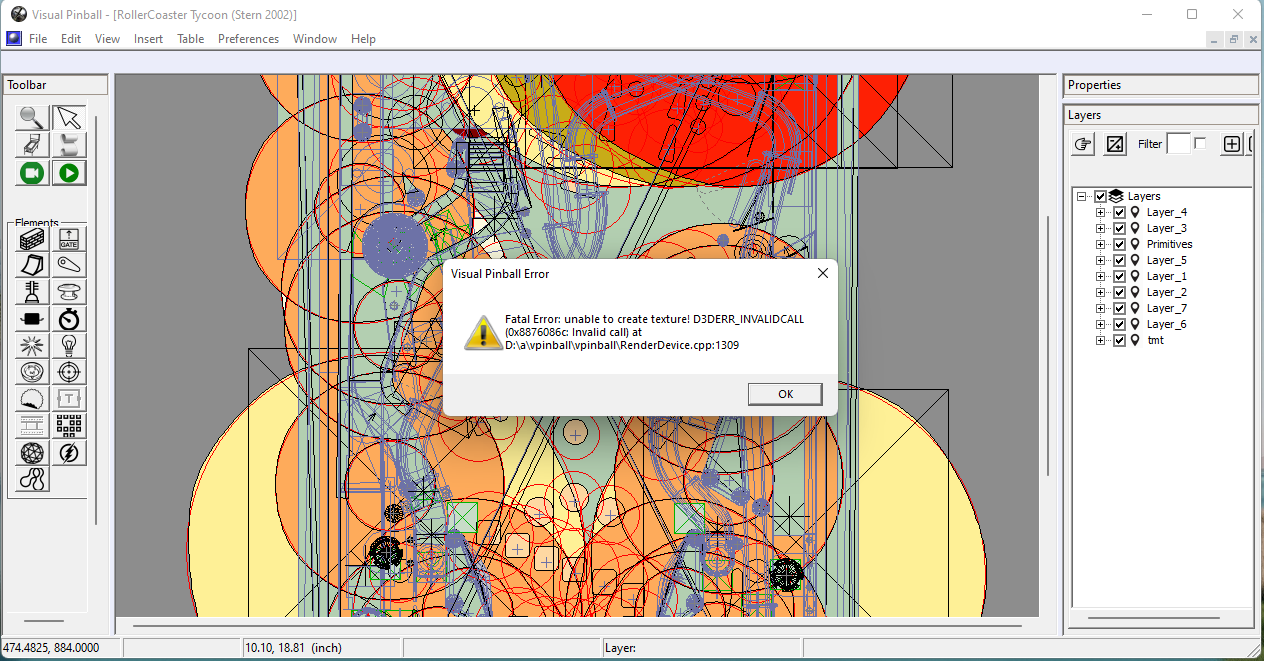The image size is (1264, 661).
Task: Pick the brick Wall element tool
Action: (x=32, y=239)
